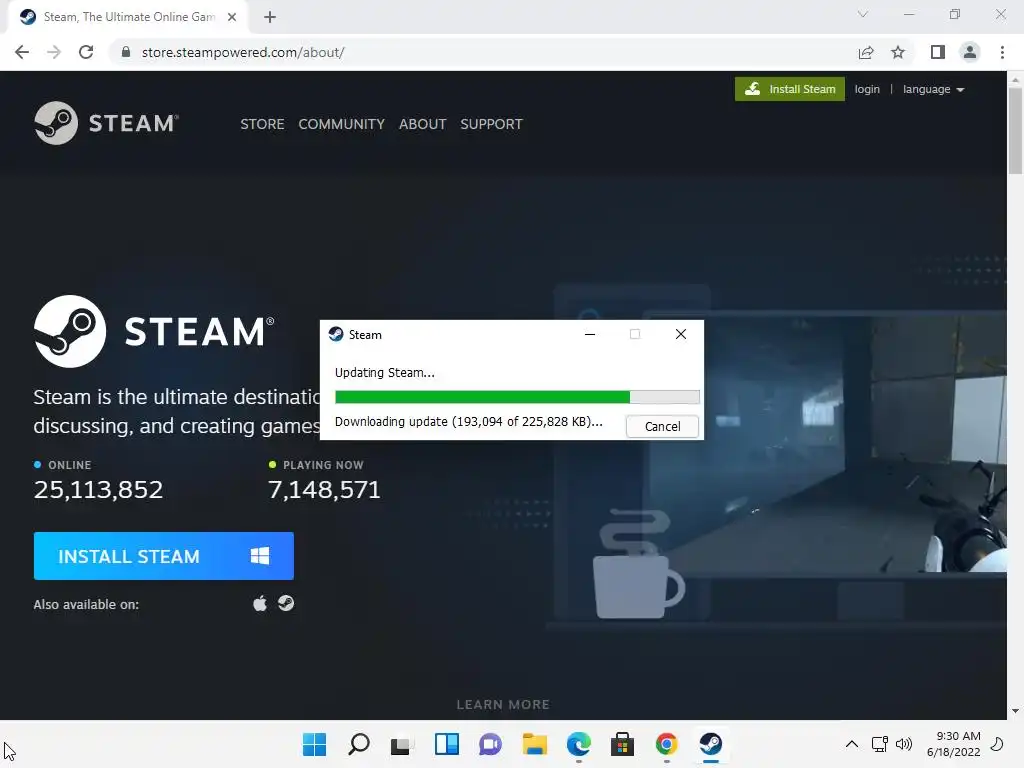1024x768 pixels.
Task: Open the Chrome profile avatar
Action: point(970,52)
